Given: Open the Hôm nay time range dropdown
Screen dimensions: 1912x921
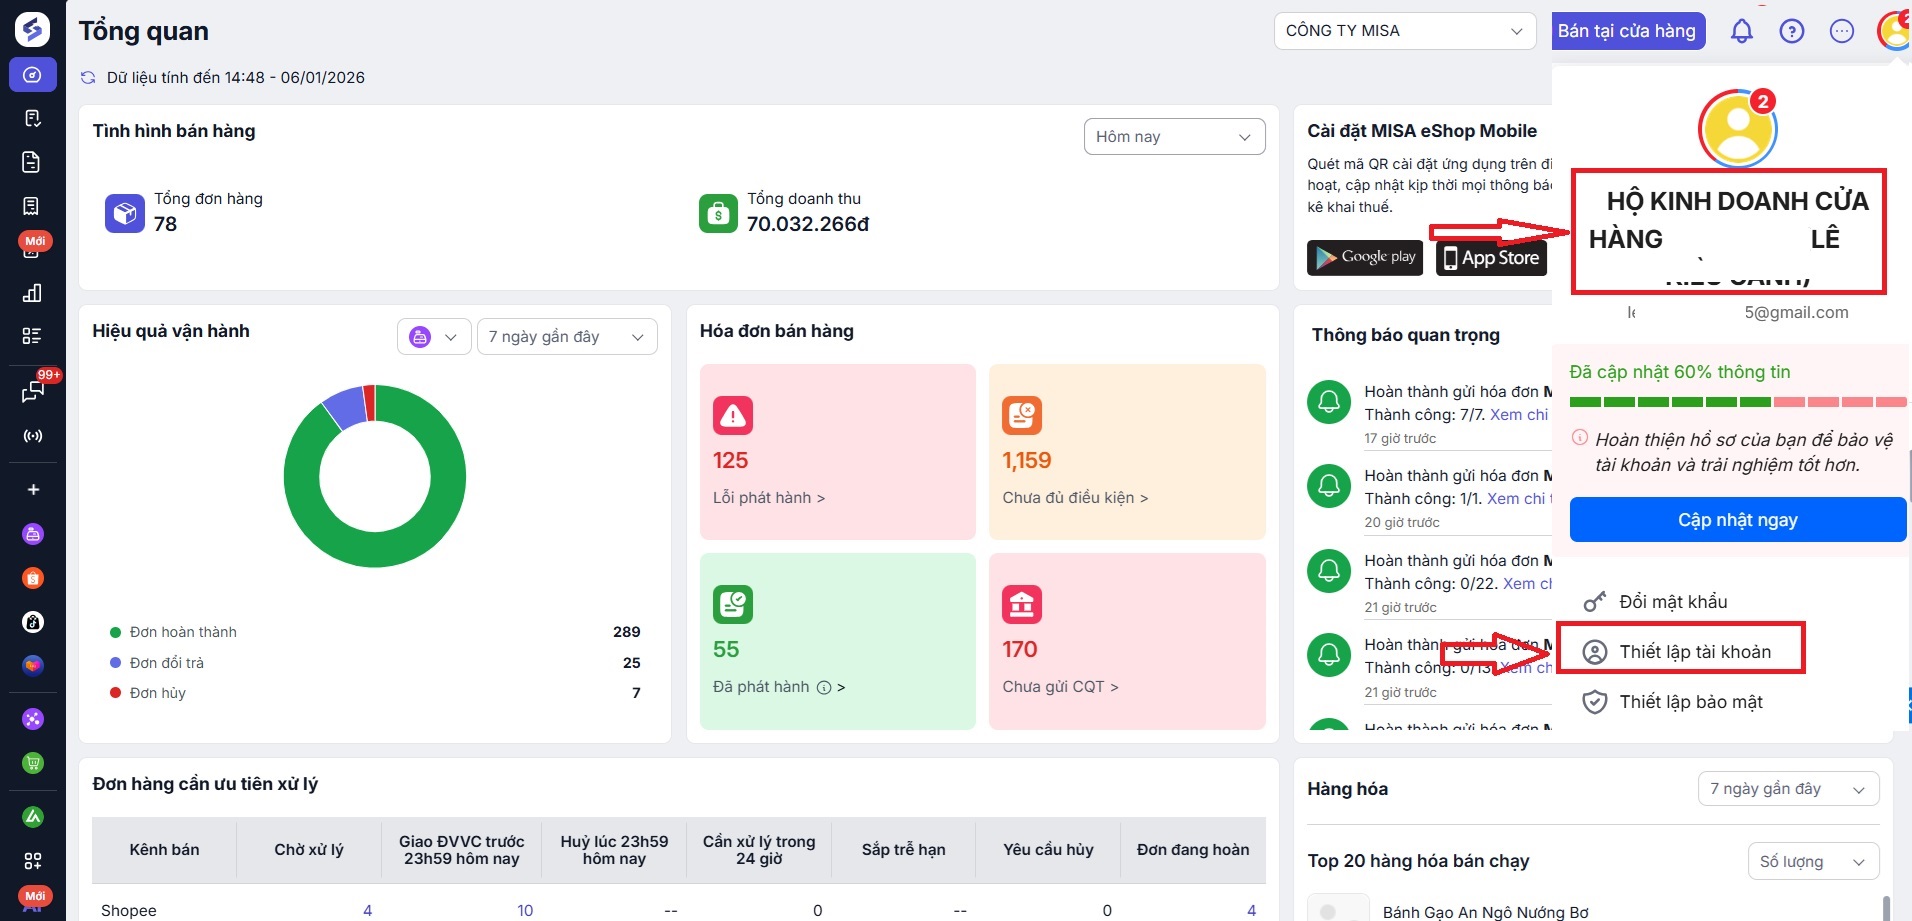Looking at the screenshot, I should (1174, 137).
